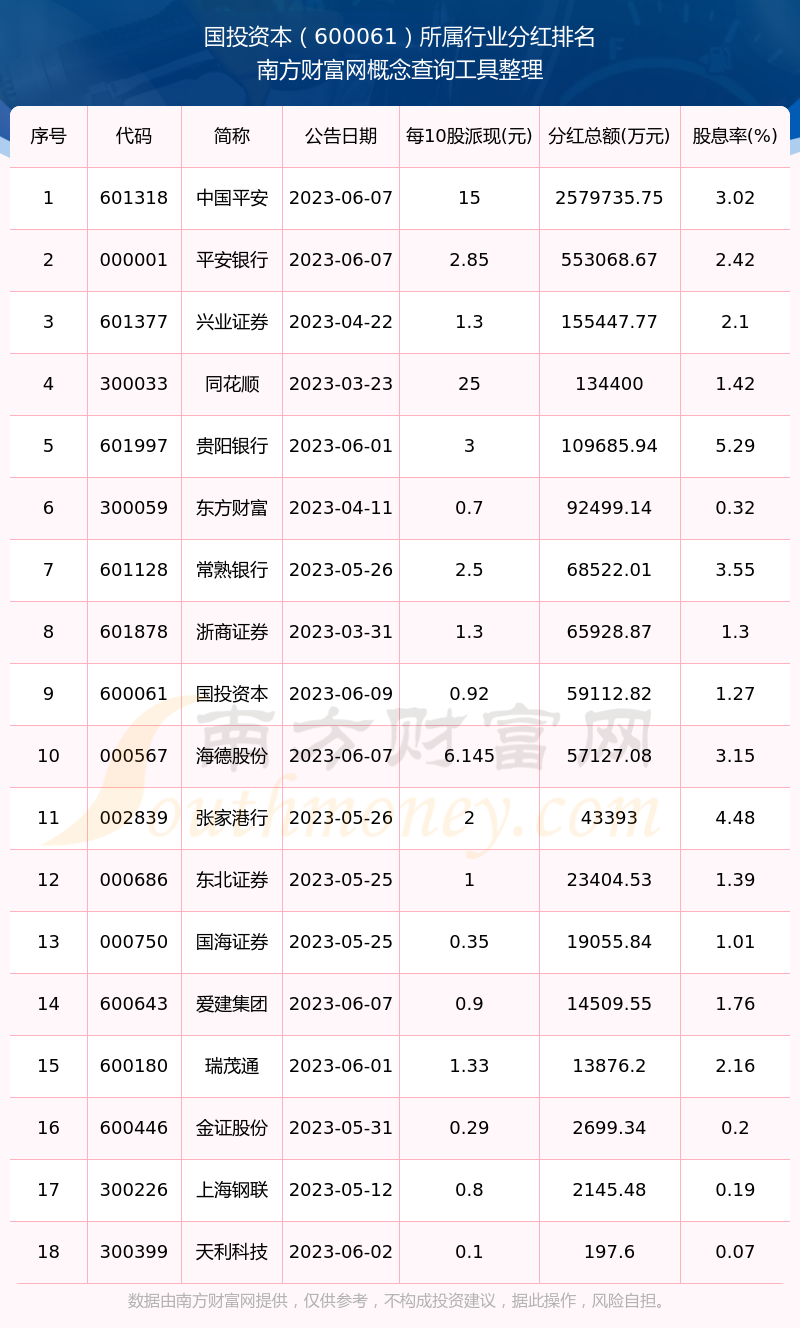Click the 13876.2 dividend total
Screen dimensions: 800x1328
[x=609, y=1066]
